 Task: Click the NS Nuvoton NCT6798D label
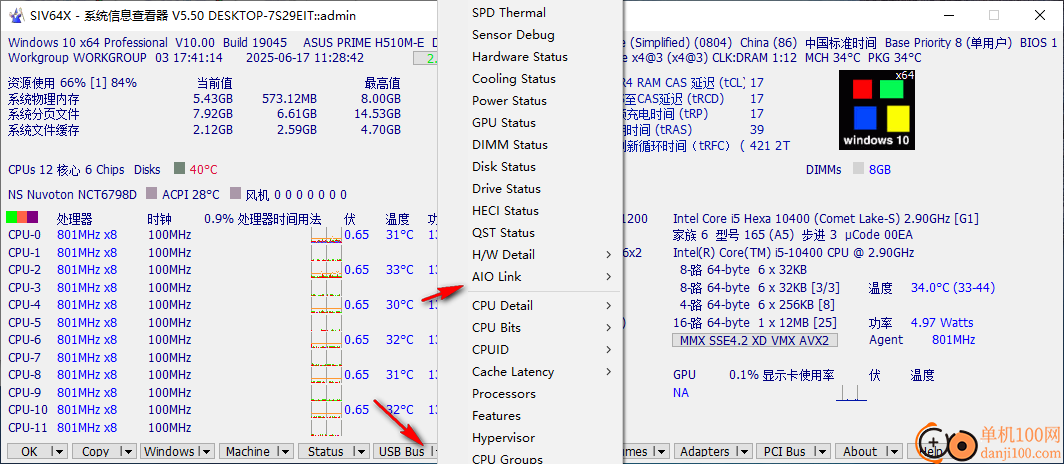tap(72, 195)
